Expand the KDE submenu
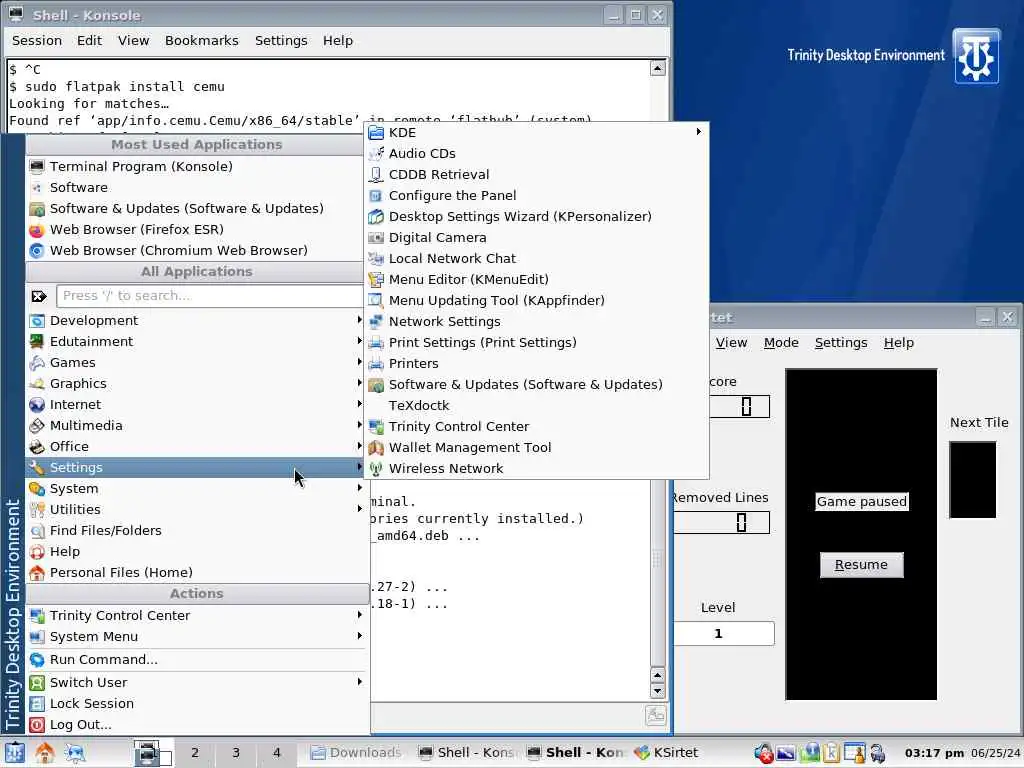Screen dimensions: 1024x768 pyautogui.click(x=537, y=133)
